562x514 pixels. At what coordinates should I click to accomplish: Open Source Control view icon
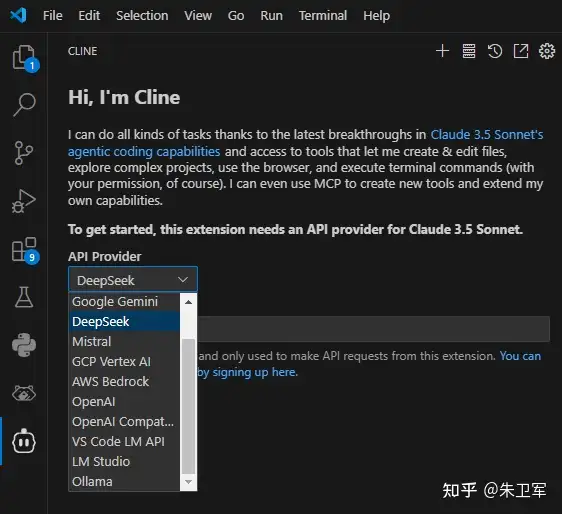click(24, 153)
